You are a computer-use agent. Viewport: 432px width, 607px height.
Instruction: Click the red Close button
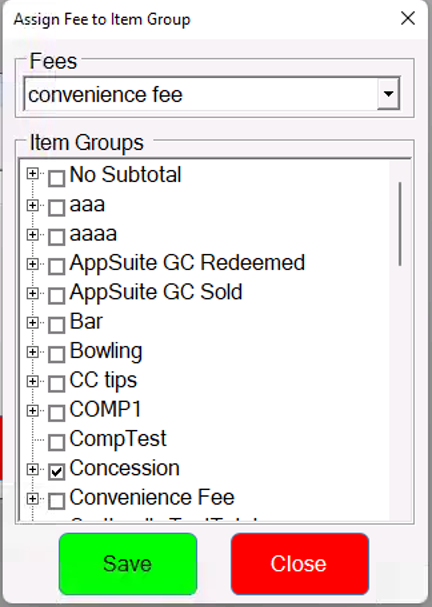(x=300, y=564)
